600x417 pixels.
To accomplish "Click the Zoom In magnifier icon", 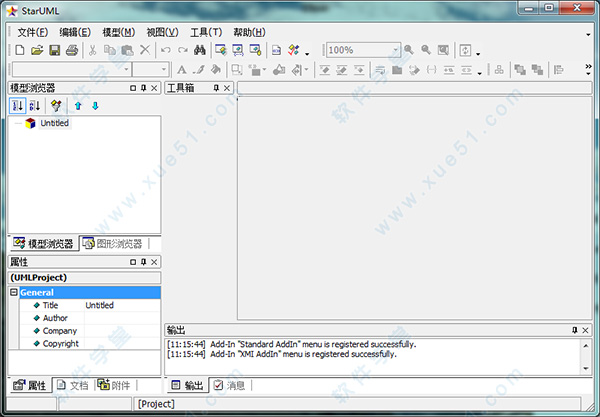I will point(409,50).
